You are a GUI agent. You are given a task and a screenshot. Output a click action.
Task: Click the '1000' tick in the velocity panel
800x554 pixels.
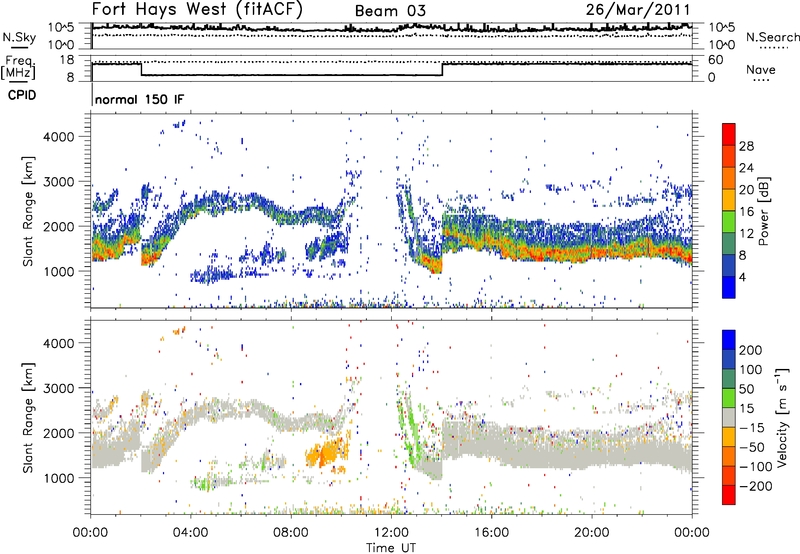point(58,478)
